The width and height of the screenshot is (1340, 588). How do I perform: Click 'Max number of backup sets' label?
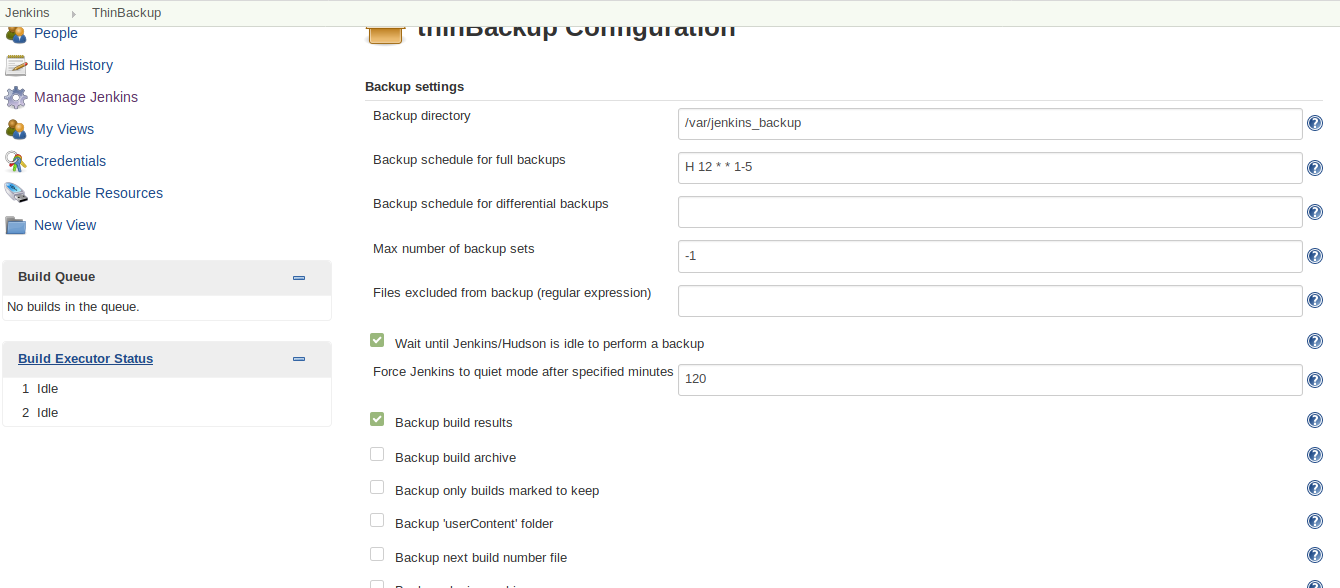[x=454, y=249]
